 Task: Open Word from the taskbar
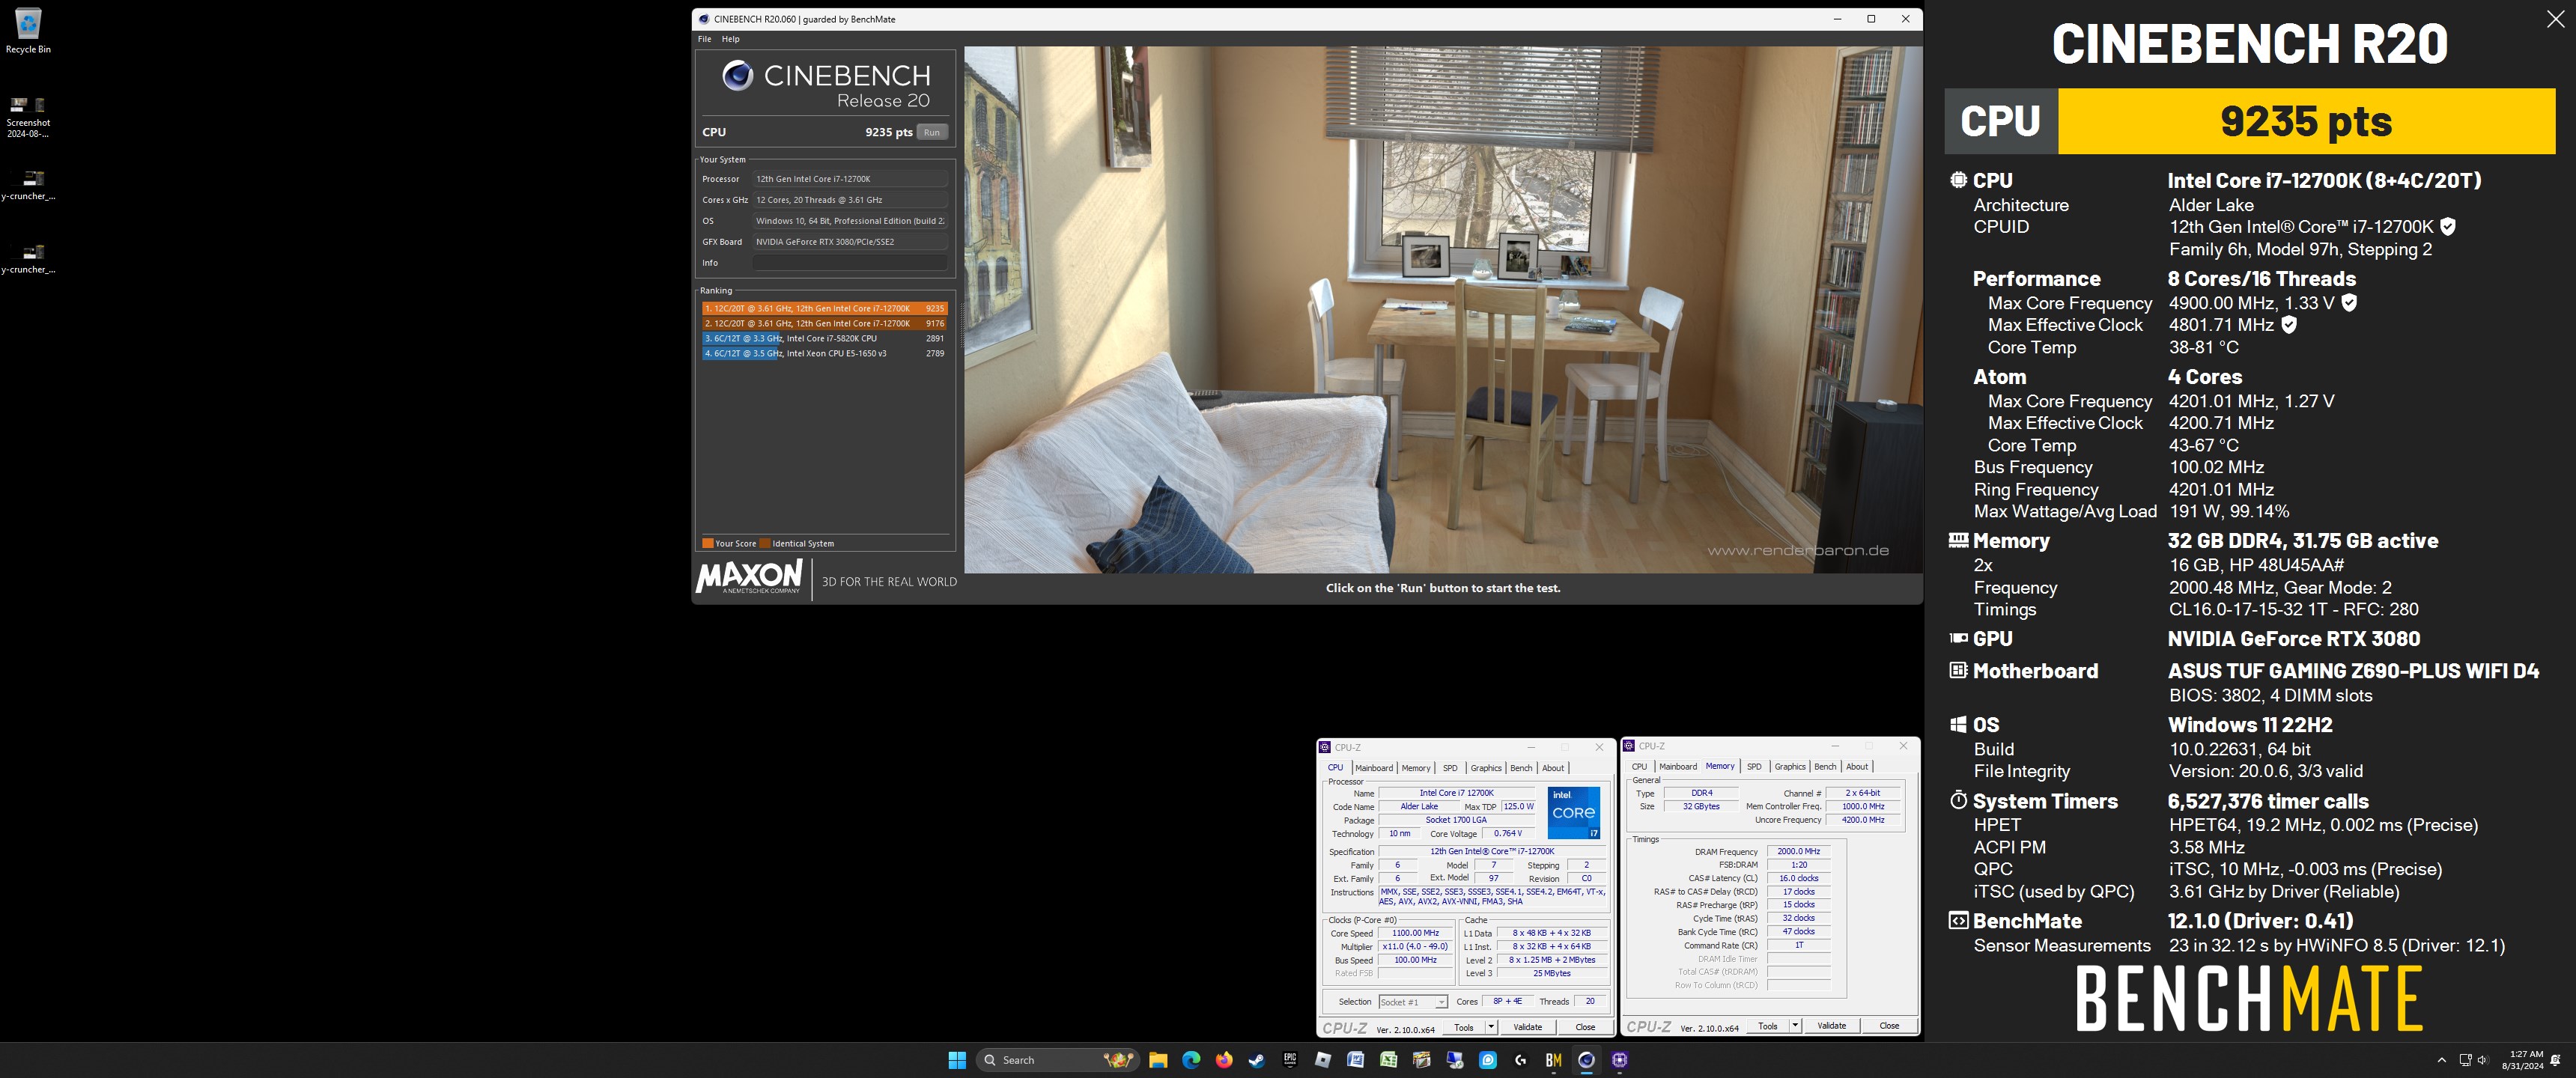1356,1060
